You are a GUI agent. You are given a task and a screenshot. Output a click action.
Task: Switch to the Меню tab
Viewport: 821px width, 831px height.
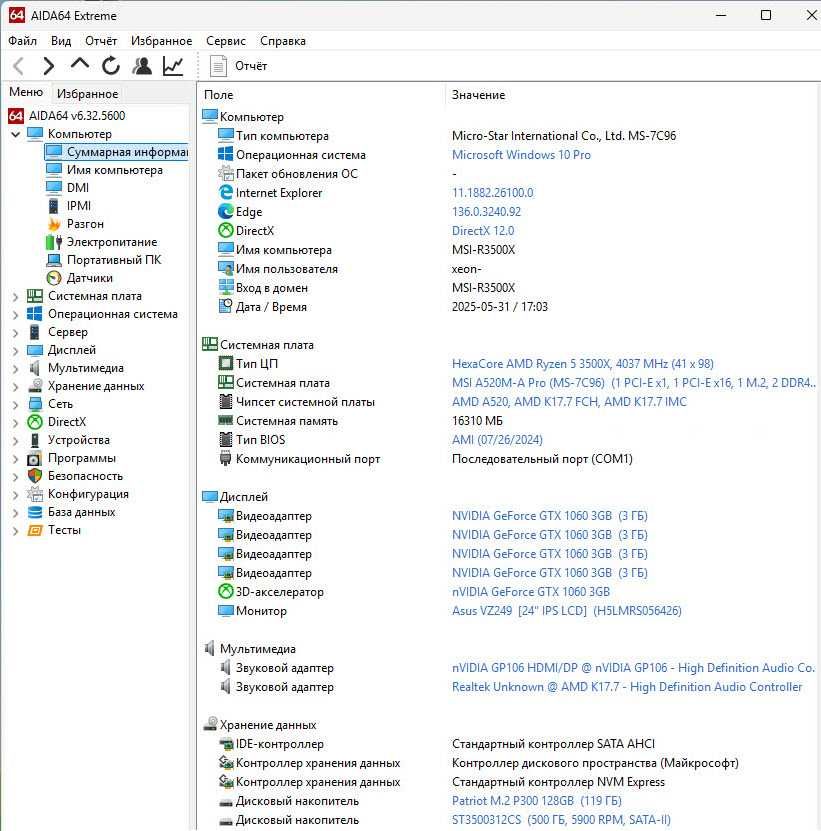point(25,92)
